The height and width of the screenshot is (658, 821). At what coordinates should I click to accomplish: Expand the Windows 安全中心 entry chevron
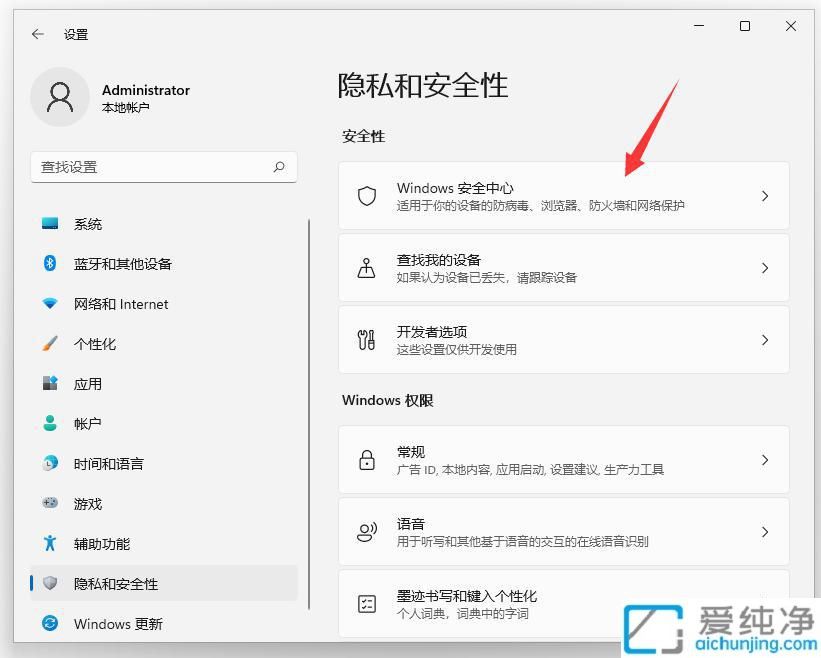[765, 196]
